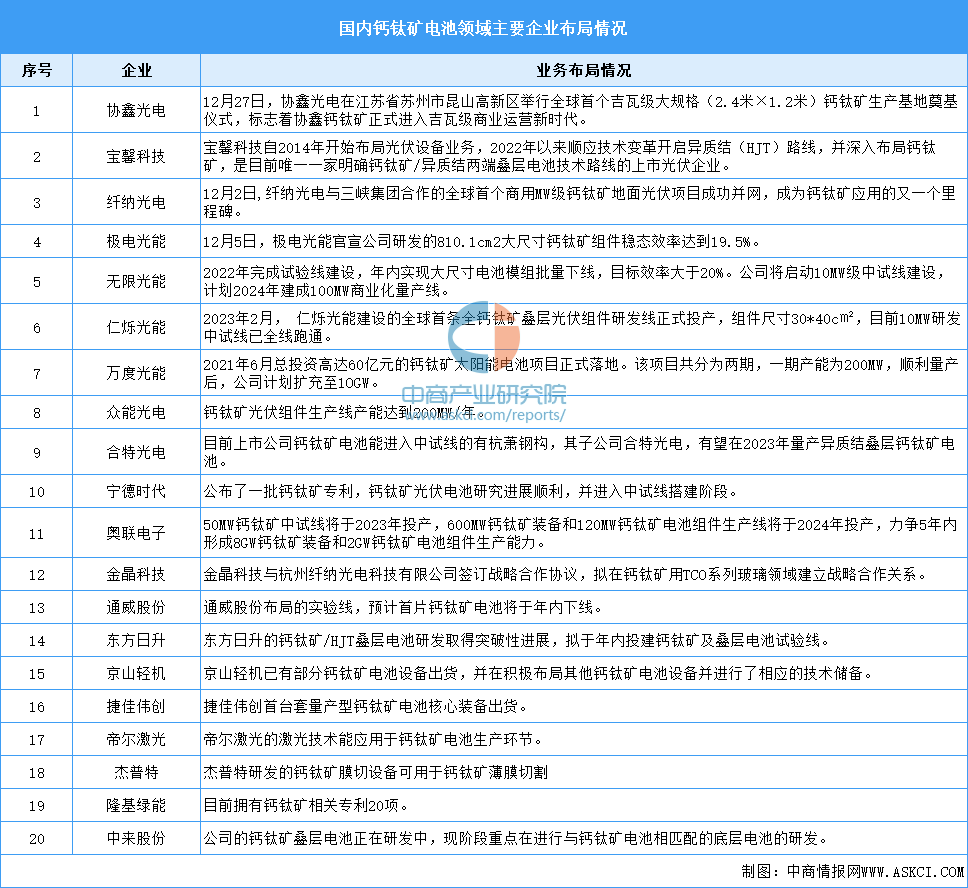This screenshot has width=968, height=888.
Task: Click the description starting "杰普特研发的钙钛矿膜切设备"
Action: (375, 773)
